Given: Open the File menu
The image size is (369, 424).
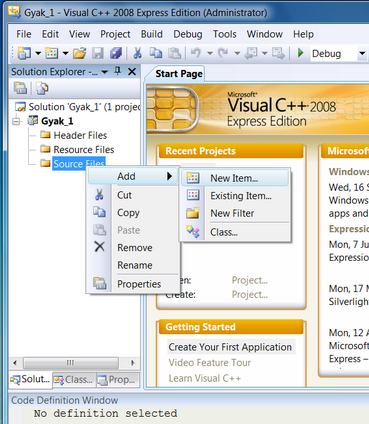Looking at the screenshot, I should point(24,34).
